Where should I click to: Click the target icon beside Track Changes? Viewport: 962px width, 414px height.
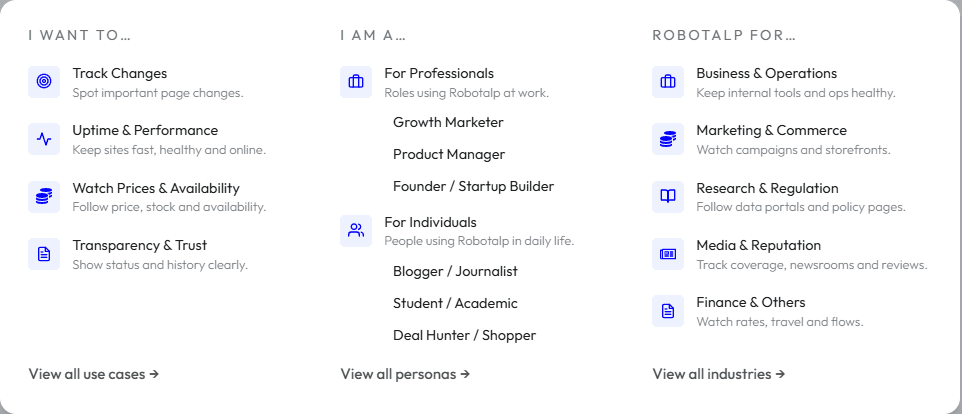44,82
